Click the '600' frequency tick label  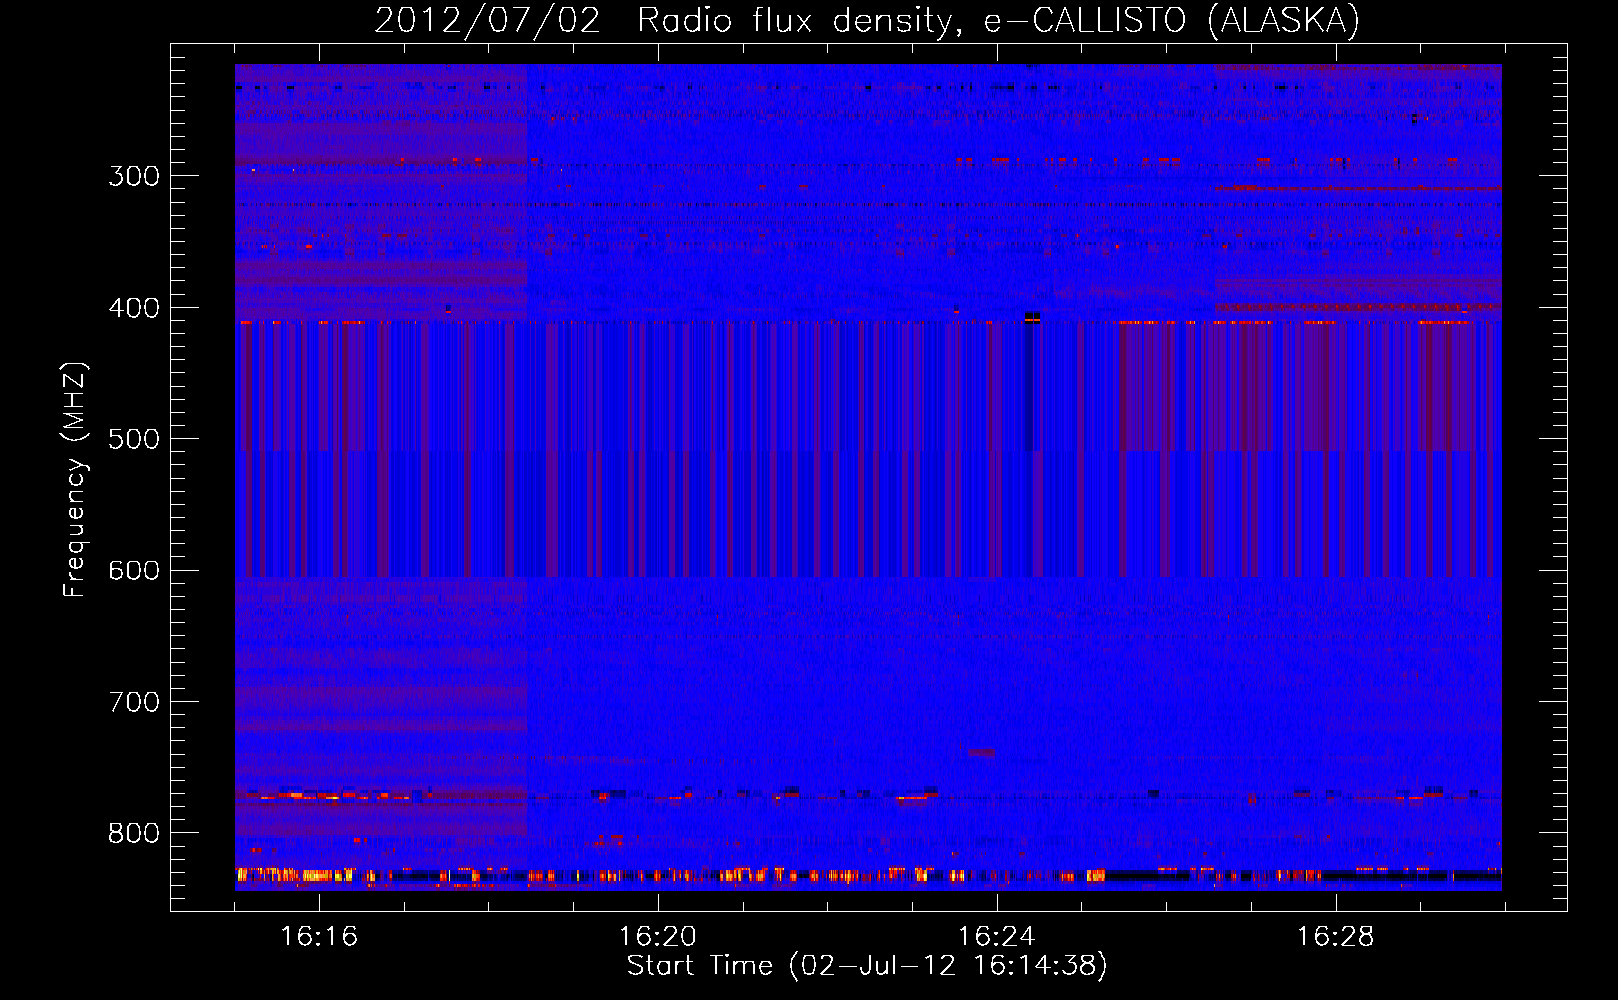134,571
